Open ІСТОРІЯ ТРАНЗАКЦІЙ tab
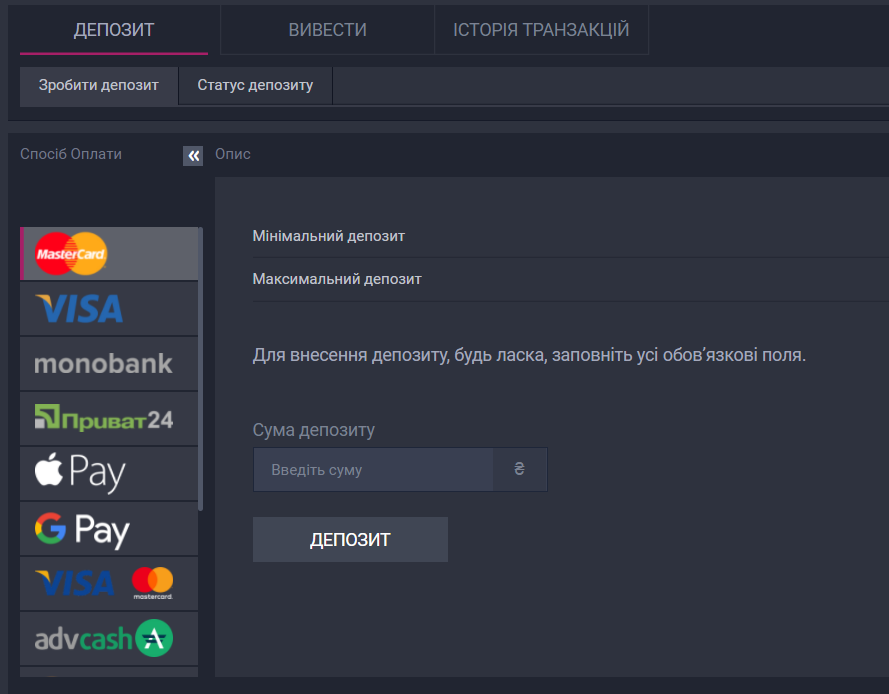This screenshot has height=694, width=889. tap(541, 29)
